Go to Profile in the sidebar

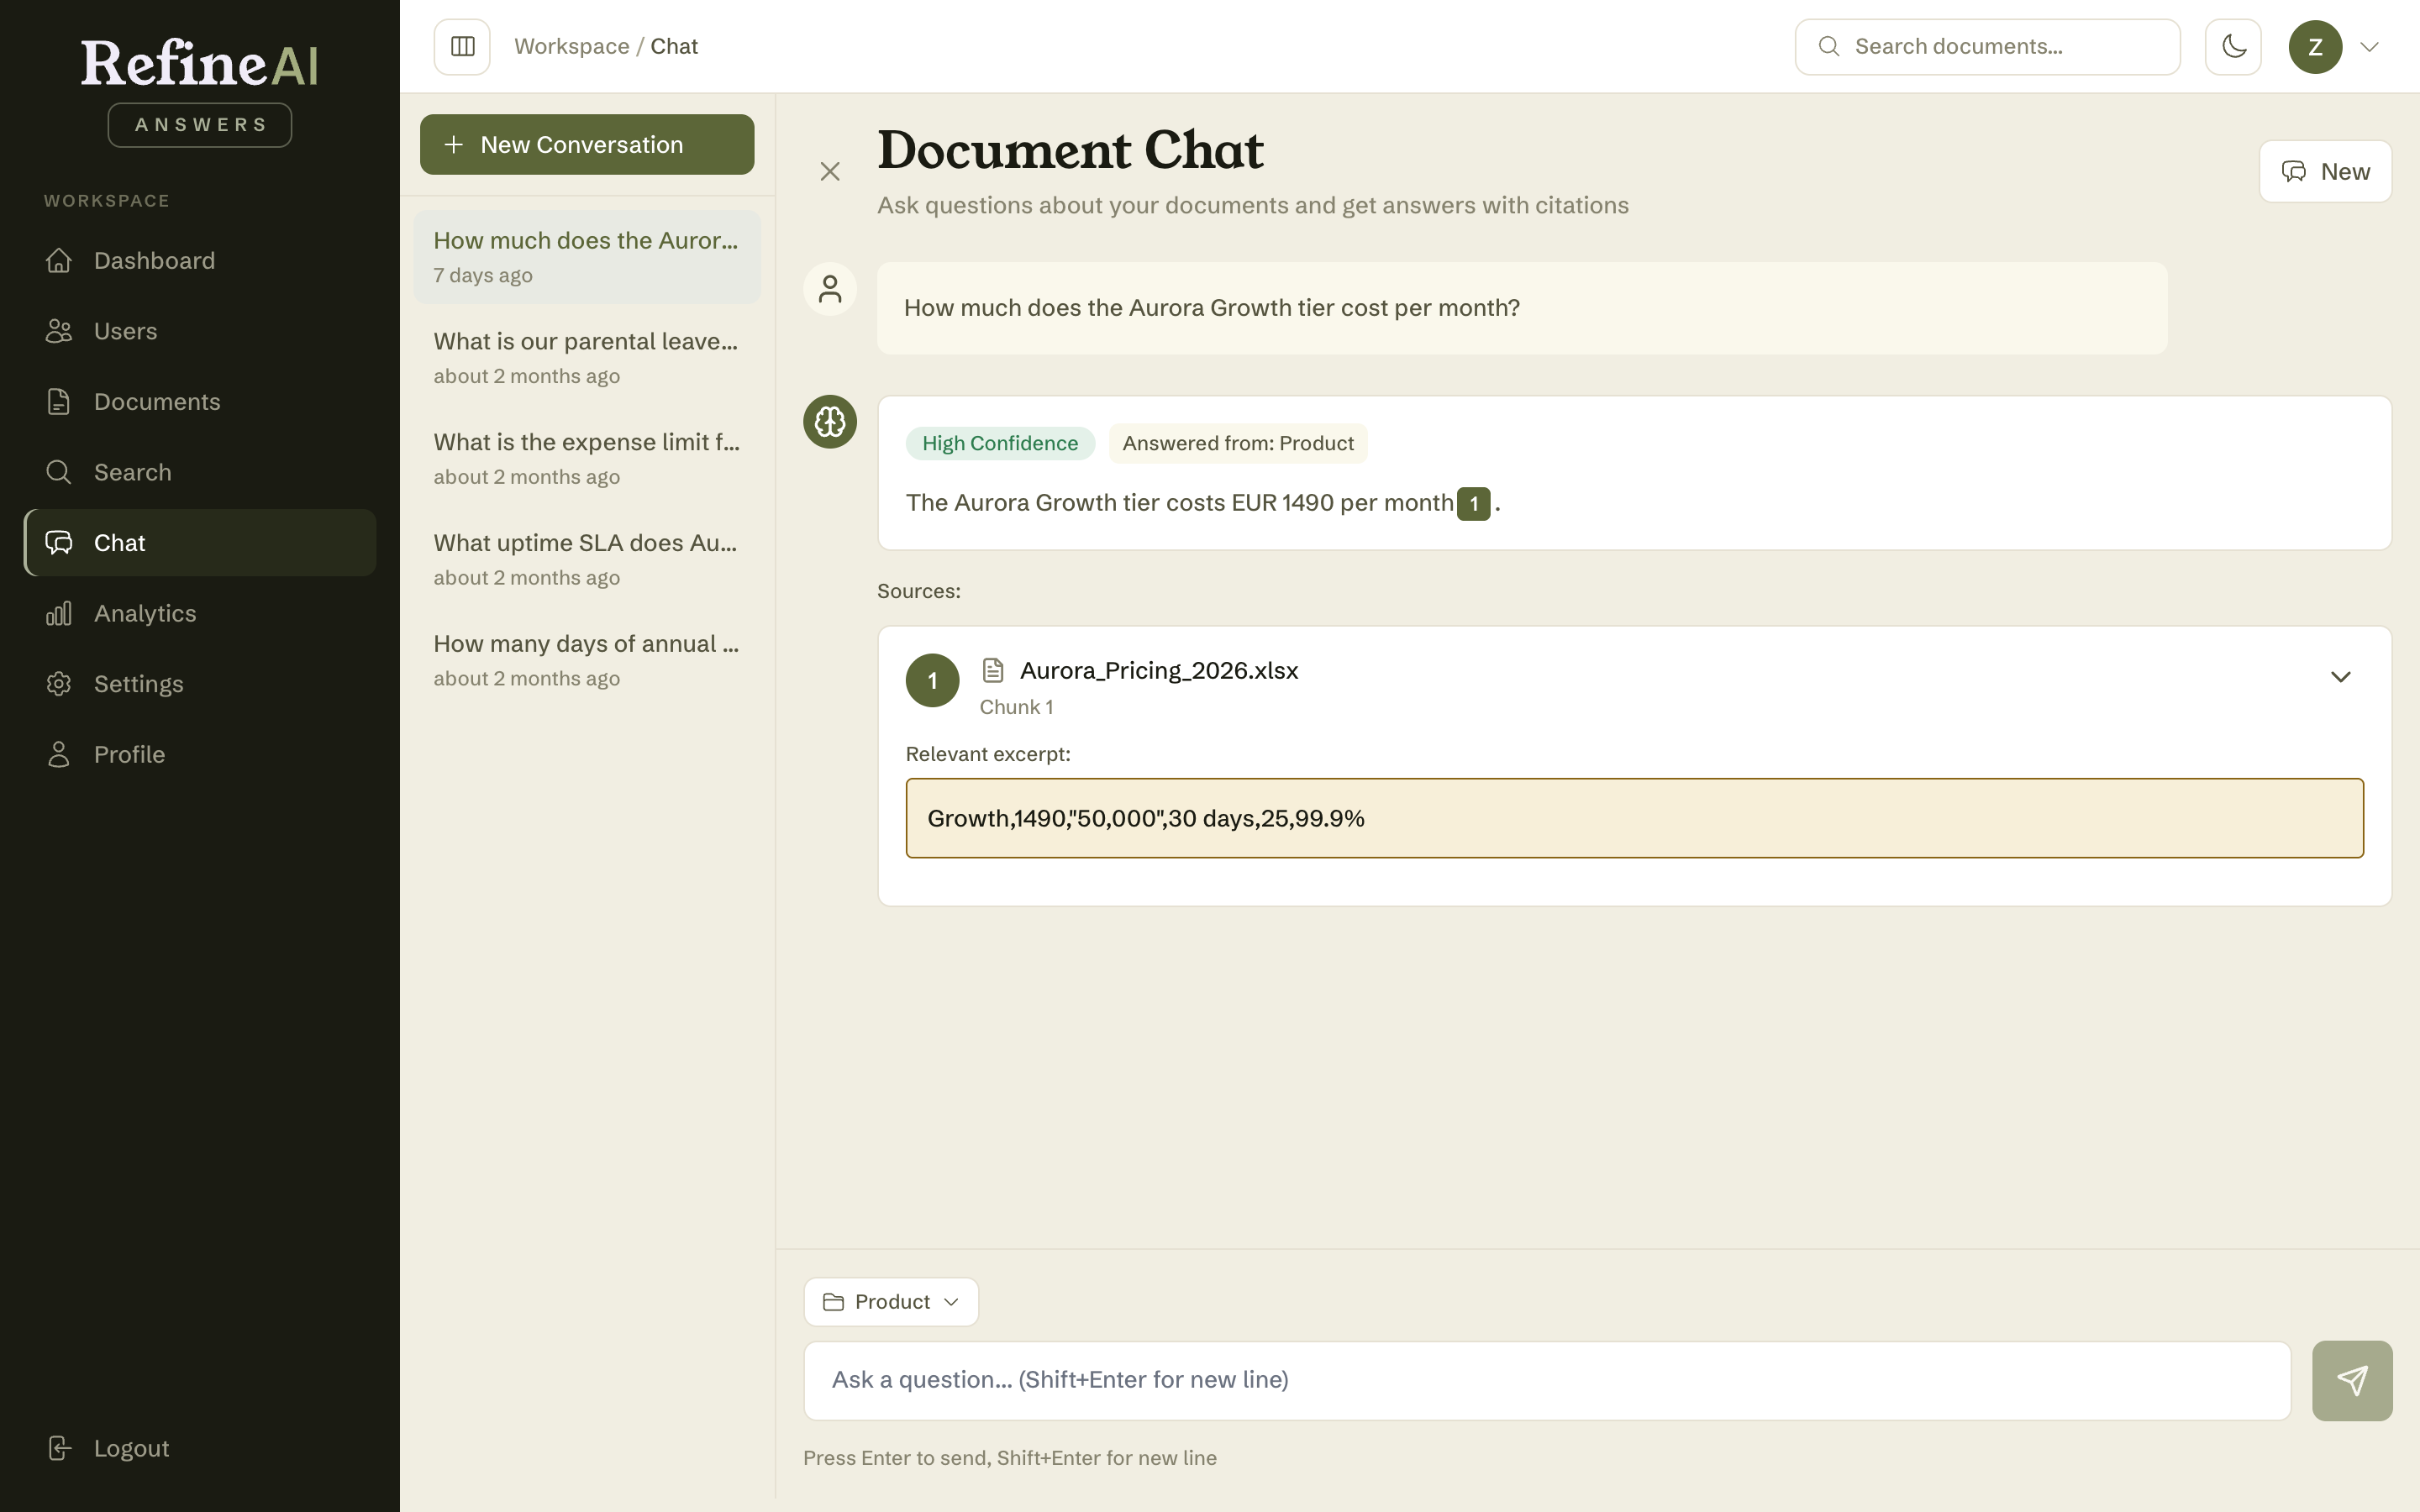[x=200, y=754]
